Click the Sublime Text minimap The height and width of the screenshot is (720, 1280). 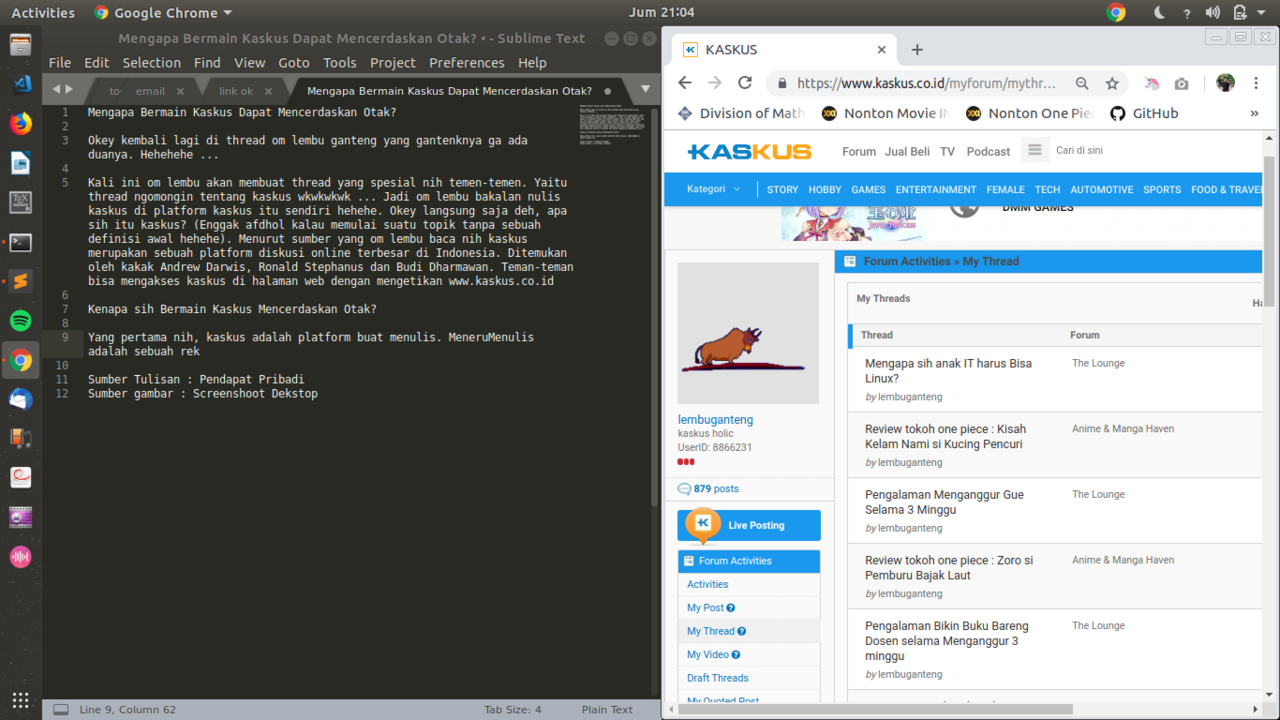[x=611, y=127]
